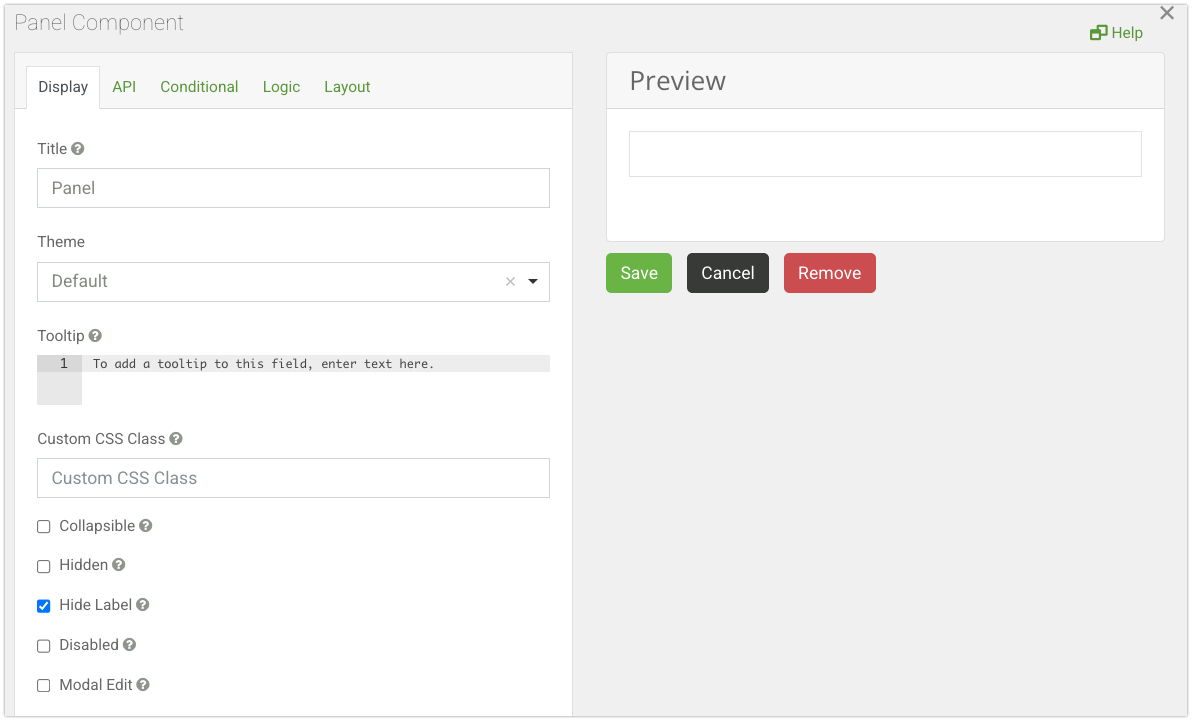Click the Tooltip help question mark icon
This screenshot has height=721, width=1192.
click(x=95, y=336)
